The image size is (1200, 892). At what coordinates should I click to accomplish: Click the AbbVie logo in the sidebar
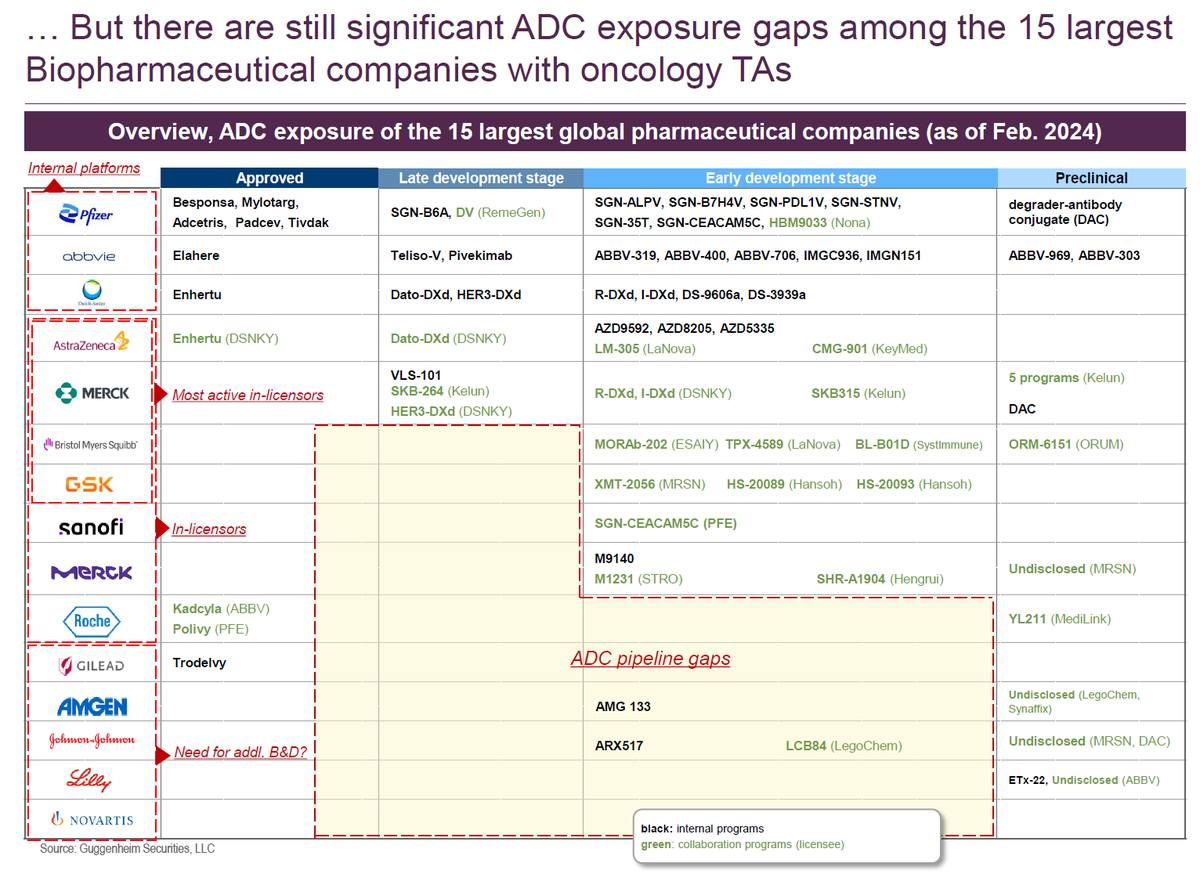[x=91, y=256]
